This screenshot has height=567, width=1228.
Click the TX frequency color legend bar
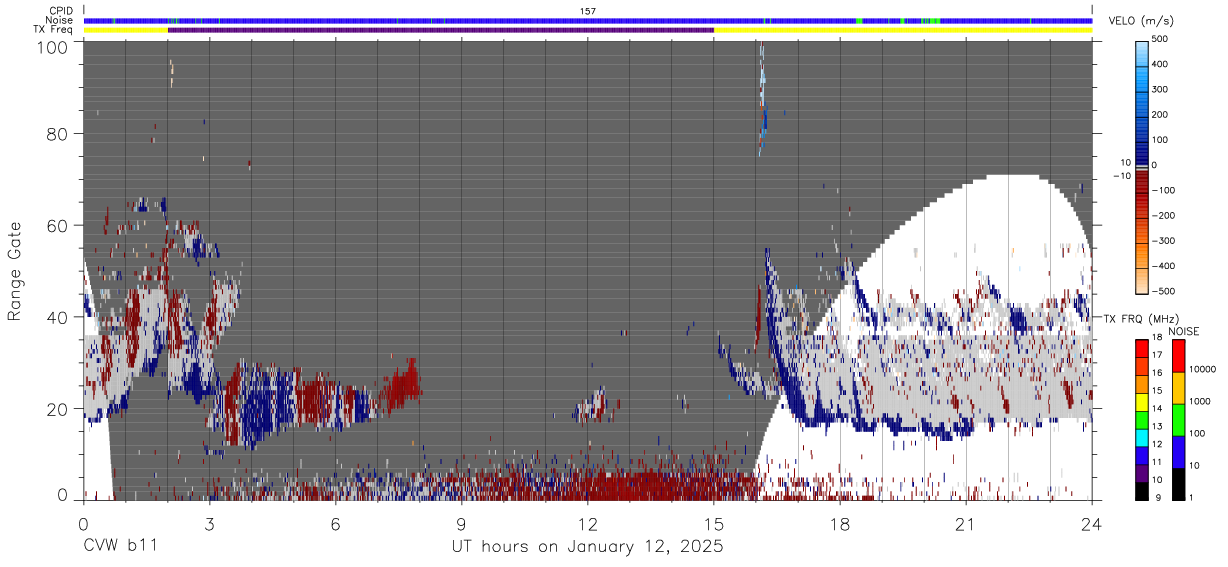1142,419
